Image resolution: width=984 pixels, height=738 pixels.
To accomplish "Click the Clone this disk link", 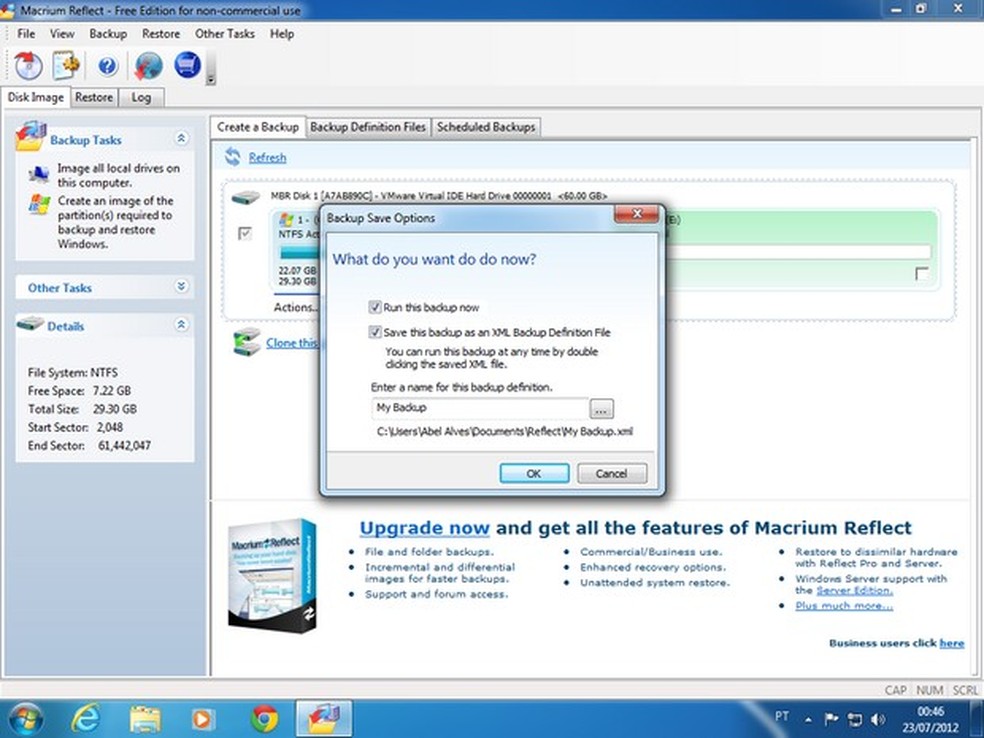I will coord(291,343).
